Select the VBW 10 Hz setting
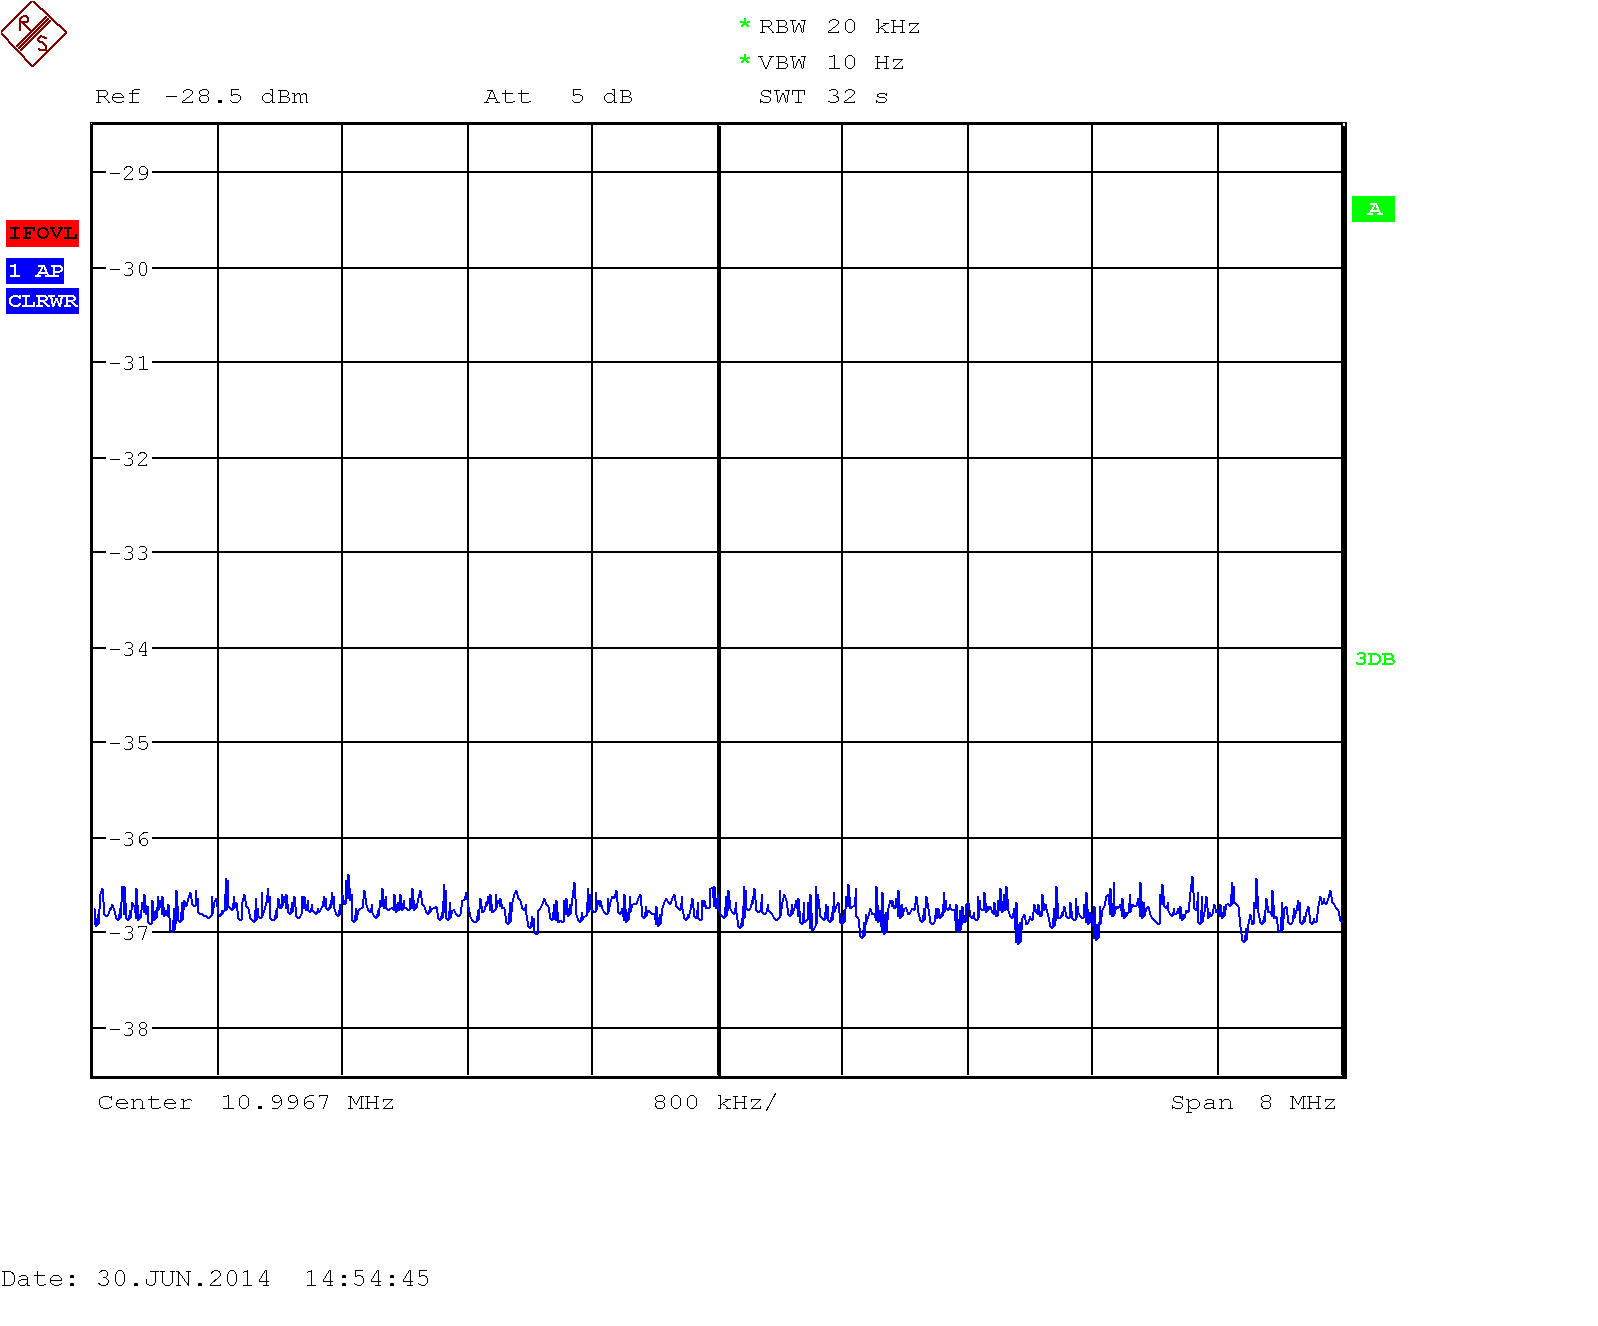This screenshot has width=1598, height=1326. pos(831,63)
